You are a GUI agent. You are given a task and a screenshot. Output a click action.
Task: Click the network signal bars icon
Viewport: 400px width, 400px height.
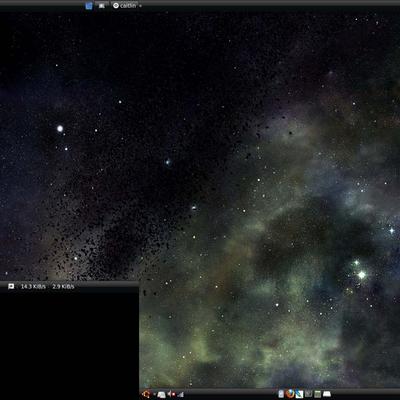[181, 395]
